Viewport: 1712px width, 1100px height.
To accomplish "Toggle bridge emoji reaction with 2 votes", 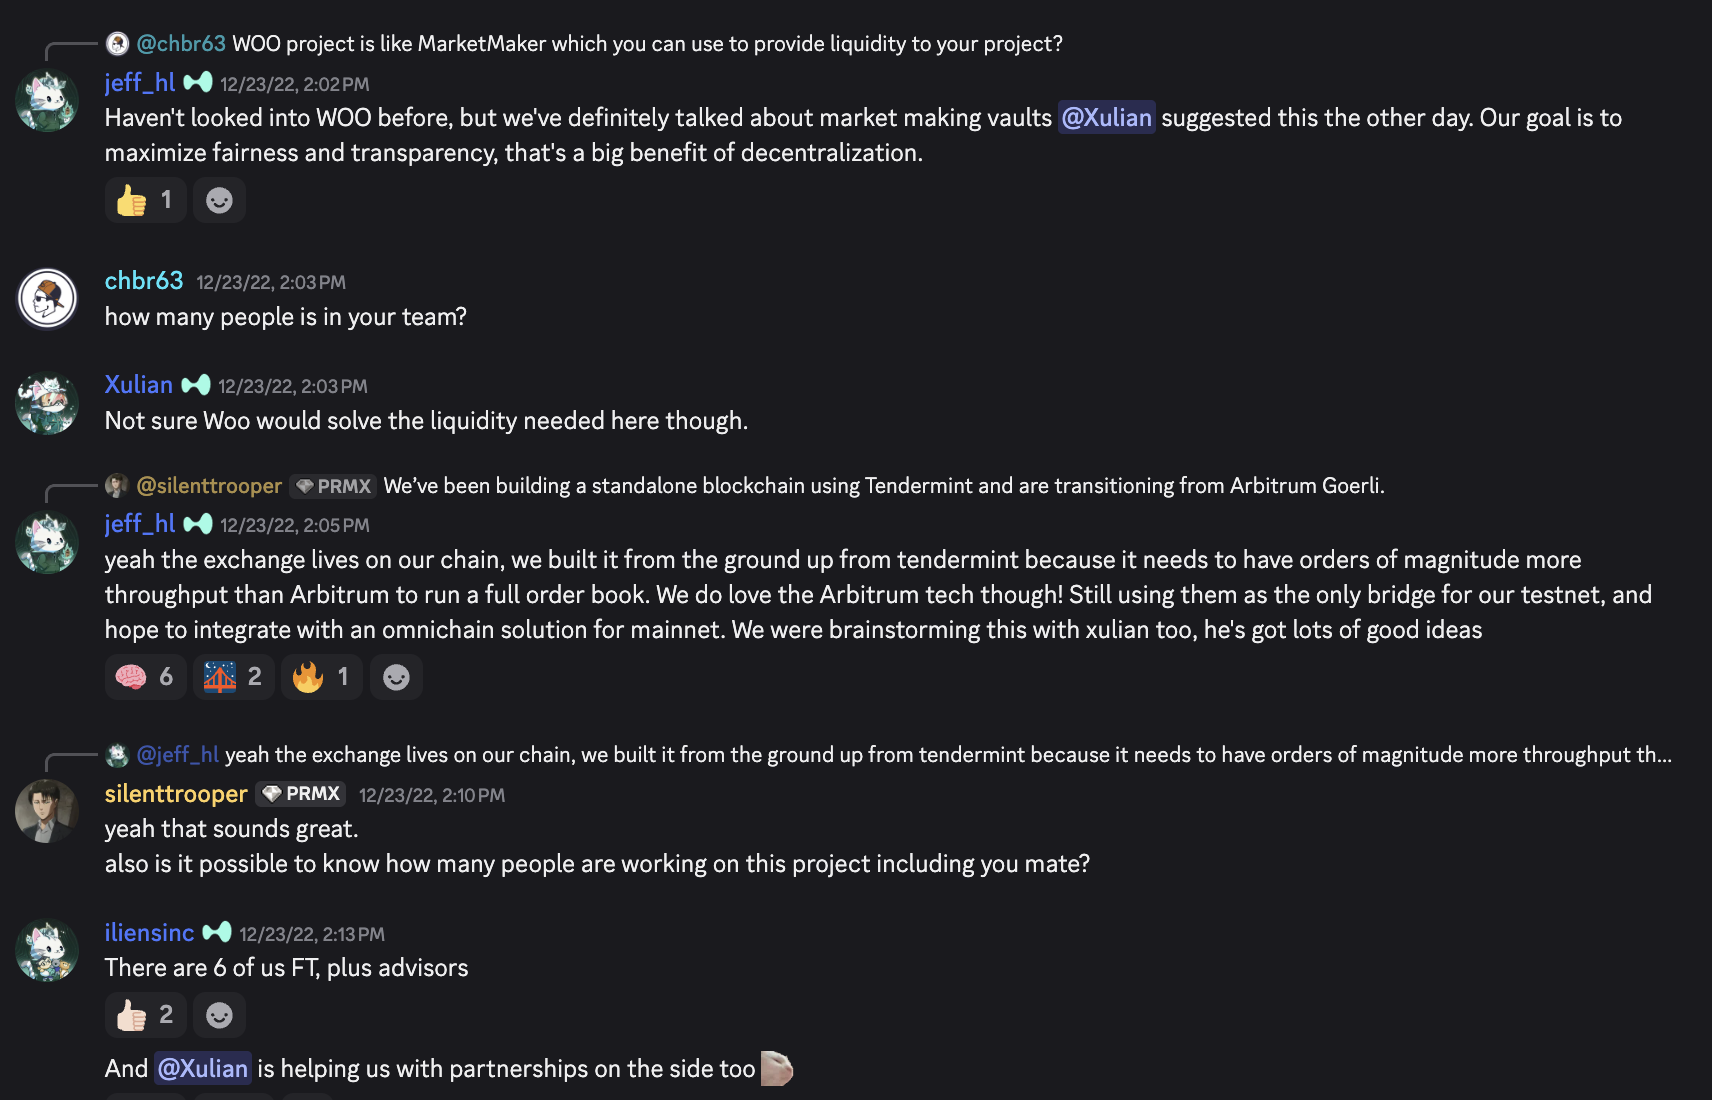I will click(233, 678).
